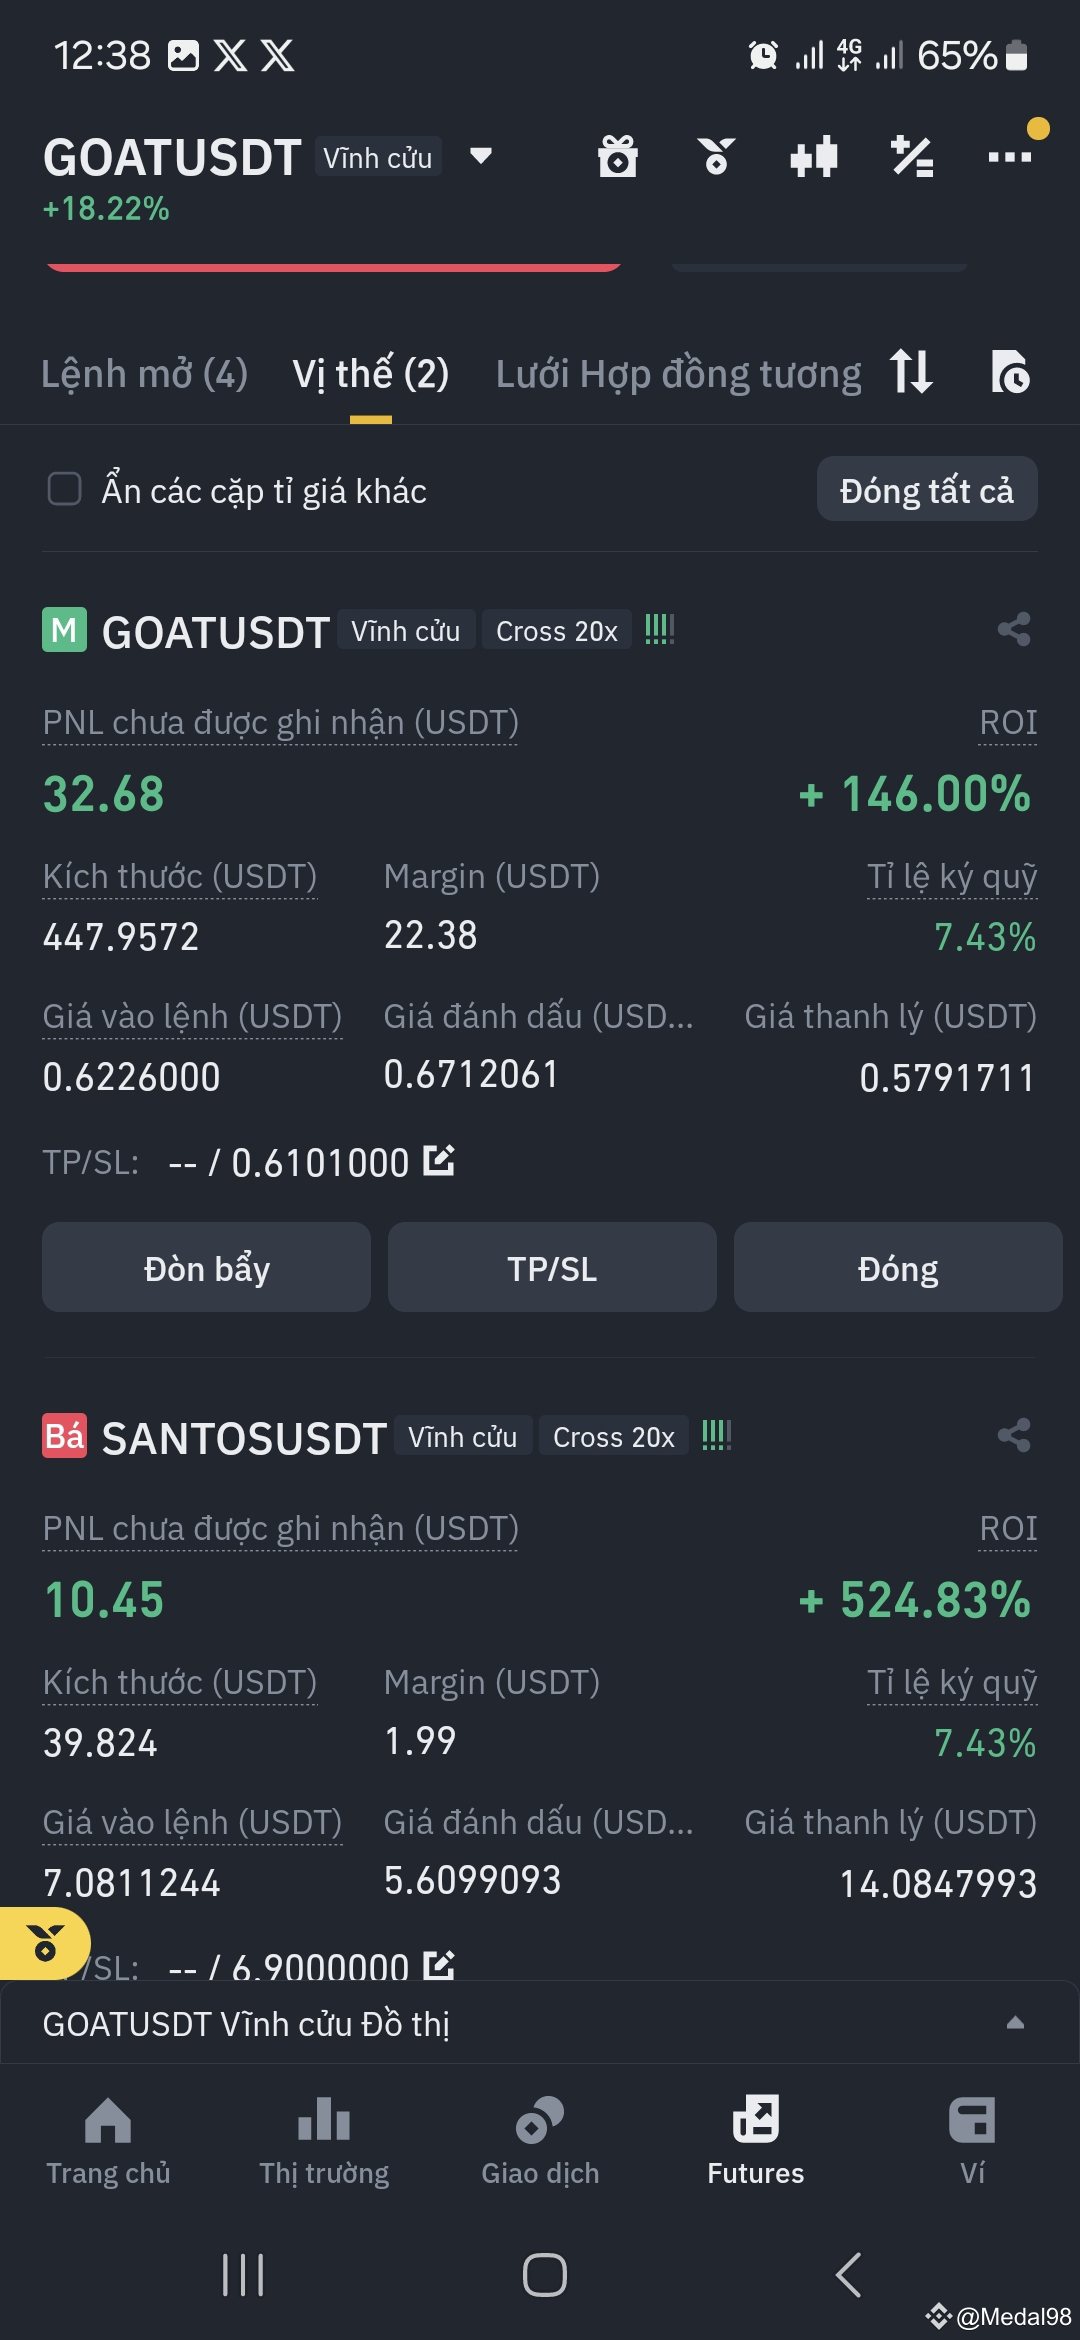Viewport: 1080px width, 2340px height.
Task: Open the candlestick chart icon
Action: pos(813,157)
